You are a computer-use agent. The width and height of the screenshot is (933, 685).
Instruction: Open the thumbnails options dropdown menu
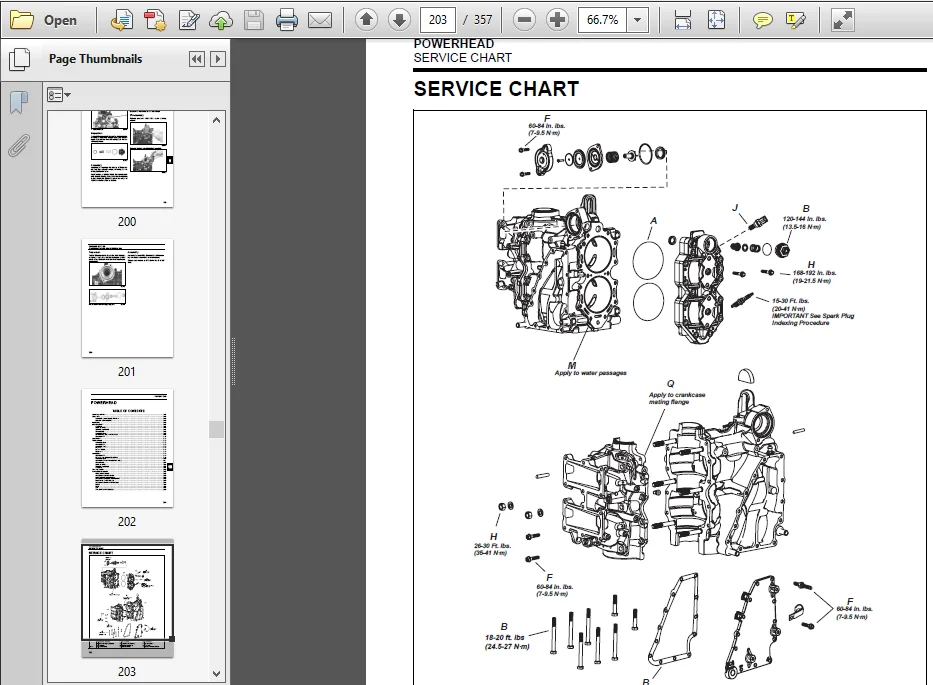coord(59,95)
